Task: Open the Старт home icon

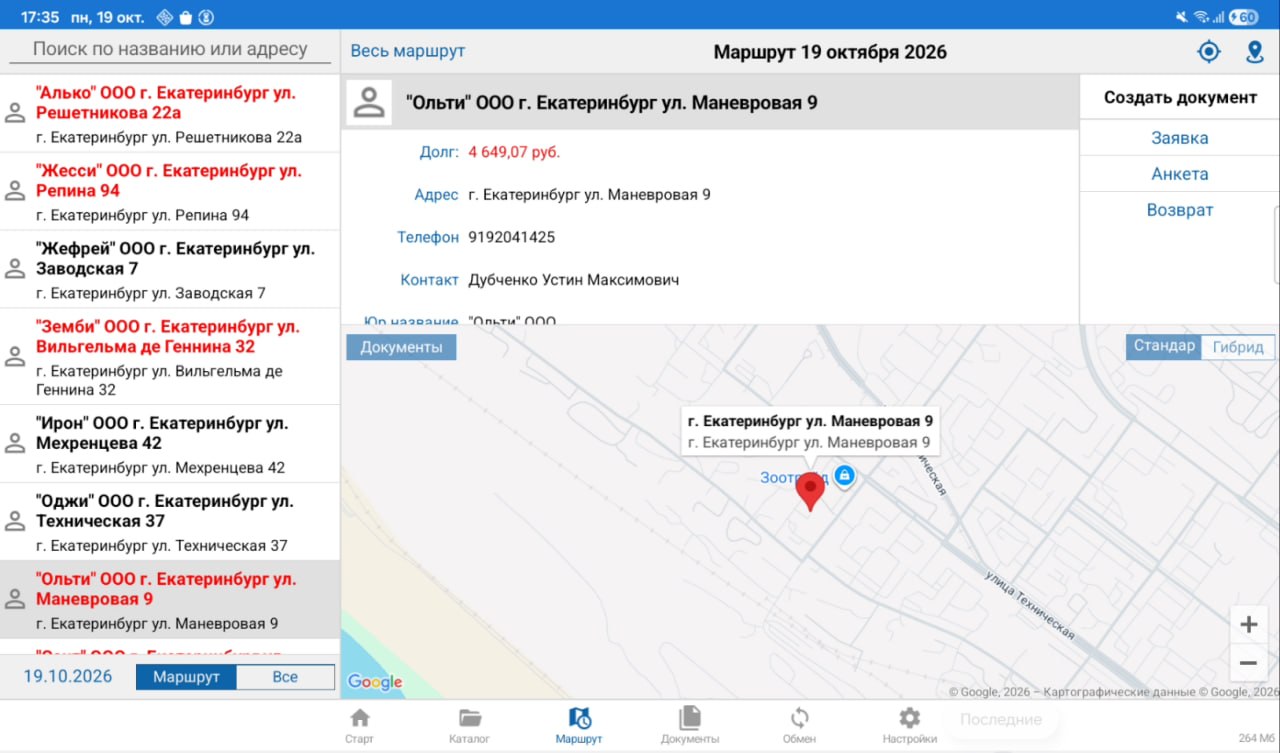Action: click(359, 718)
